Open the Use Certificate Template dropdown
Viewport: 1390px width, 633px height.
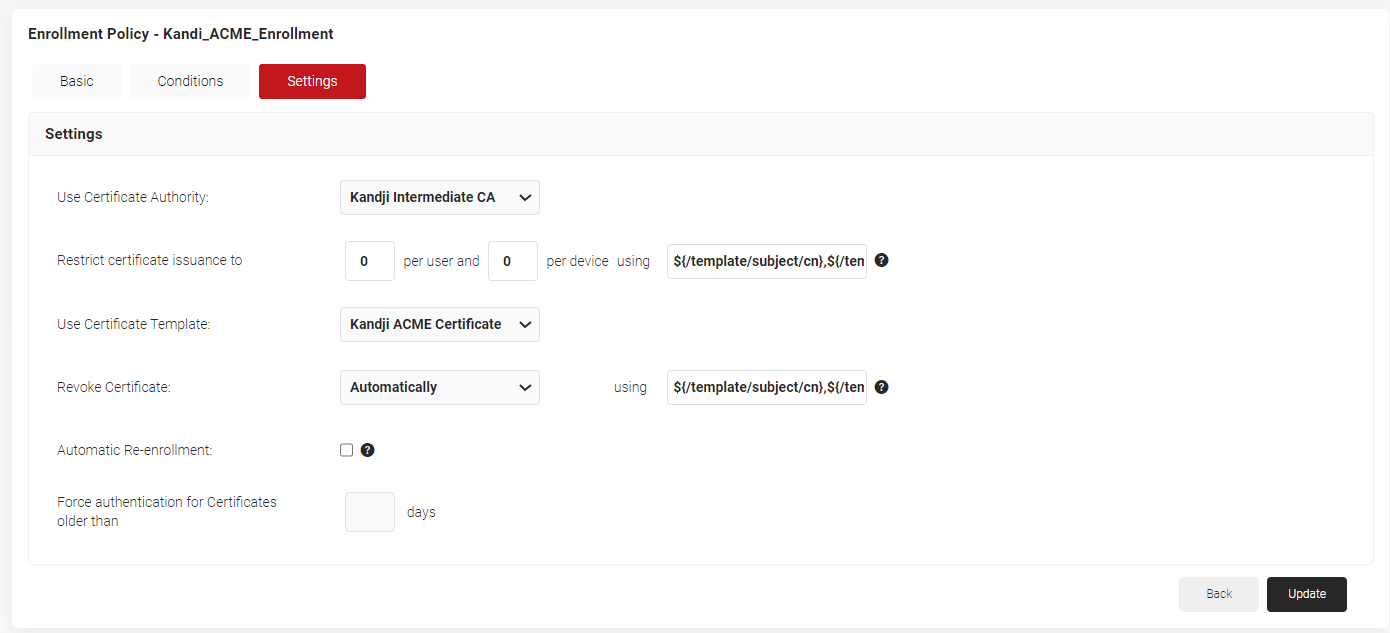click(440, 324)
